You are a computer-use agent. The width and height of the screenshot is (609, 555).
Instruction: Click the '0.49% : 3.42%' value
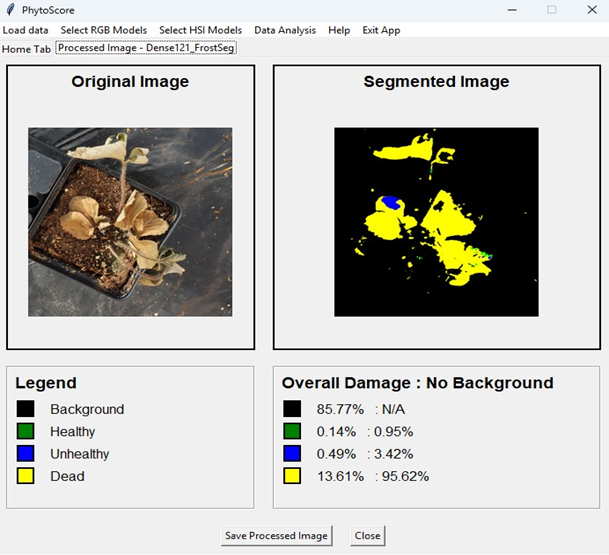365,454
